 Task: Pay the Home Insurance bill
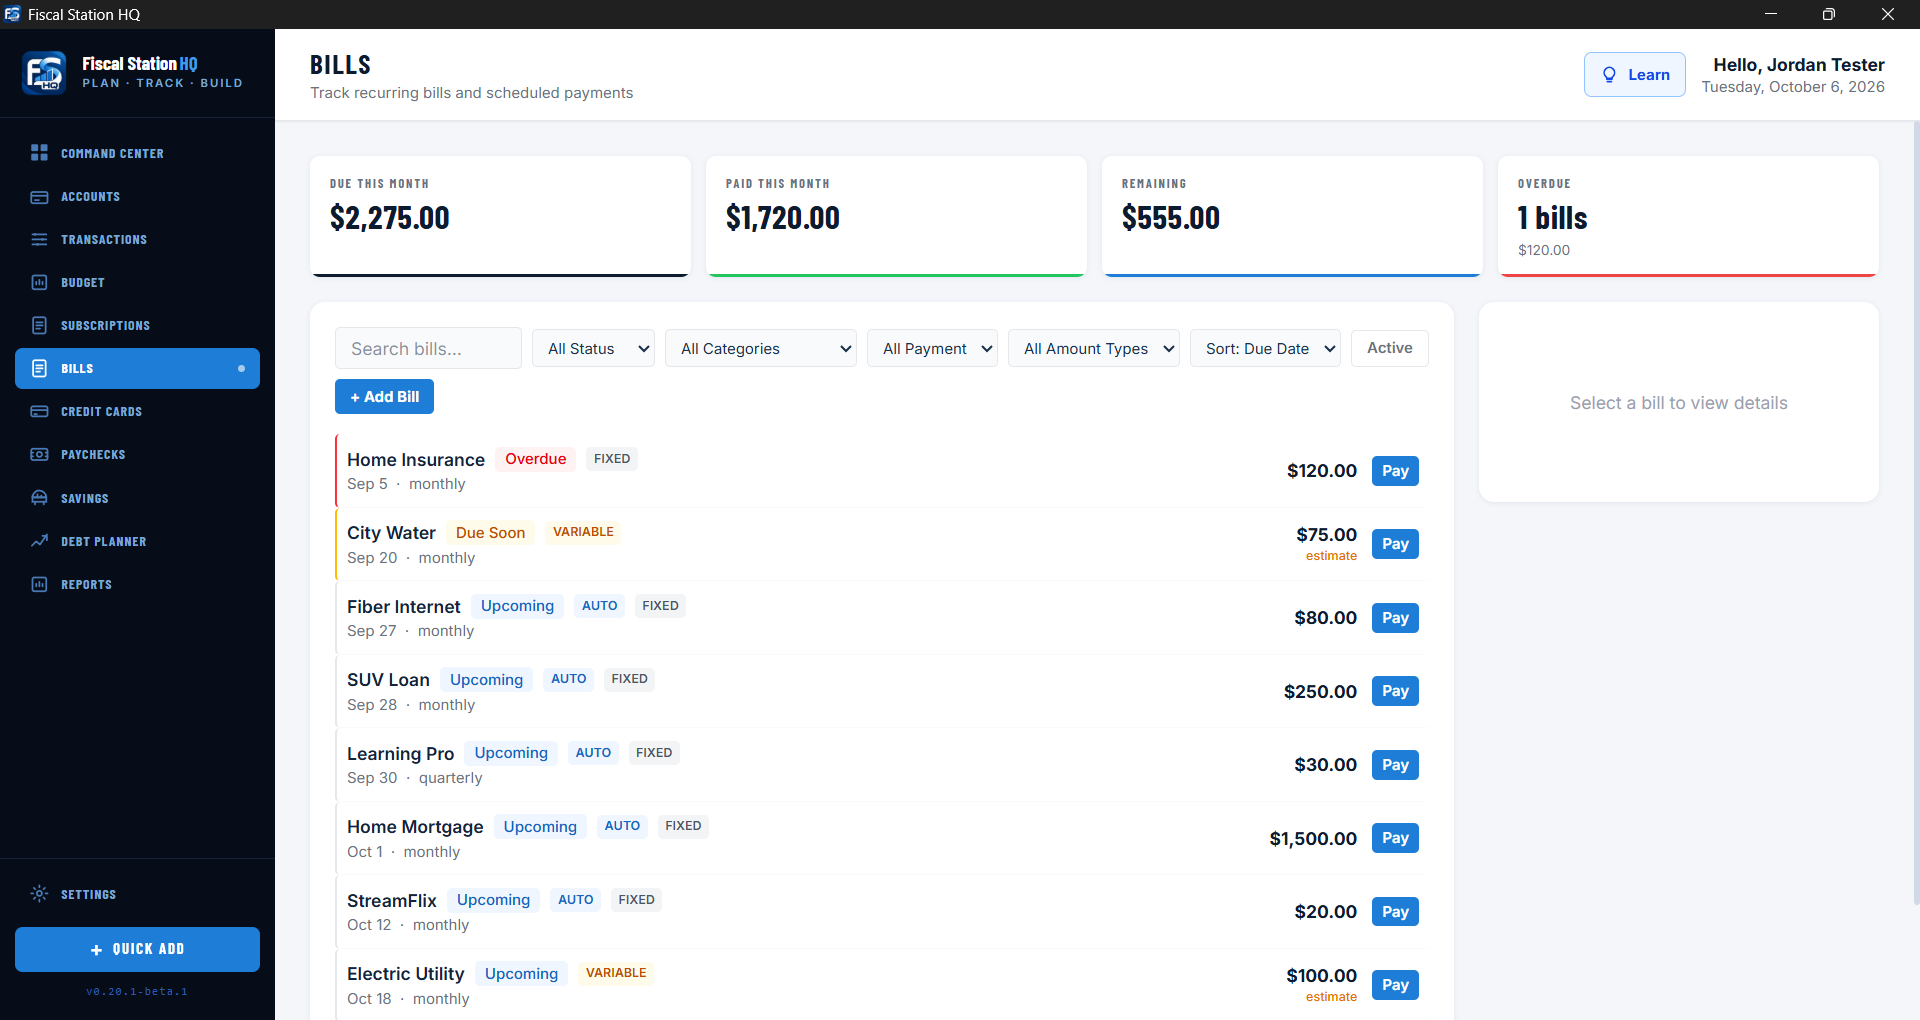coord(1395,471)
